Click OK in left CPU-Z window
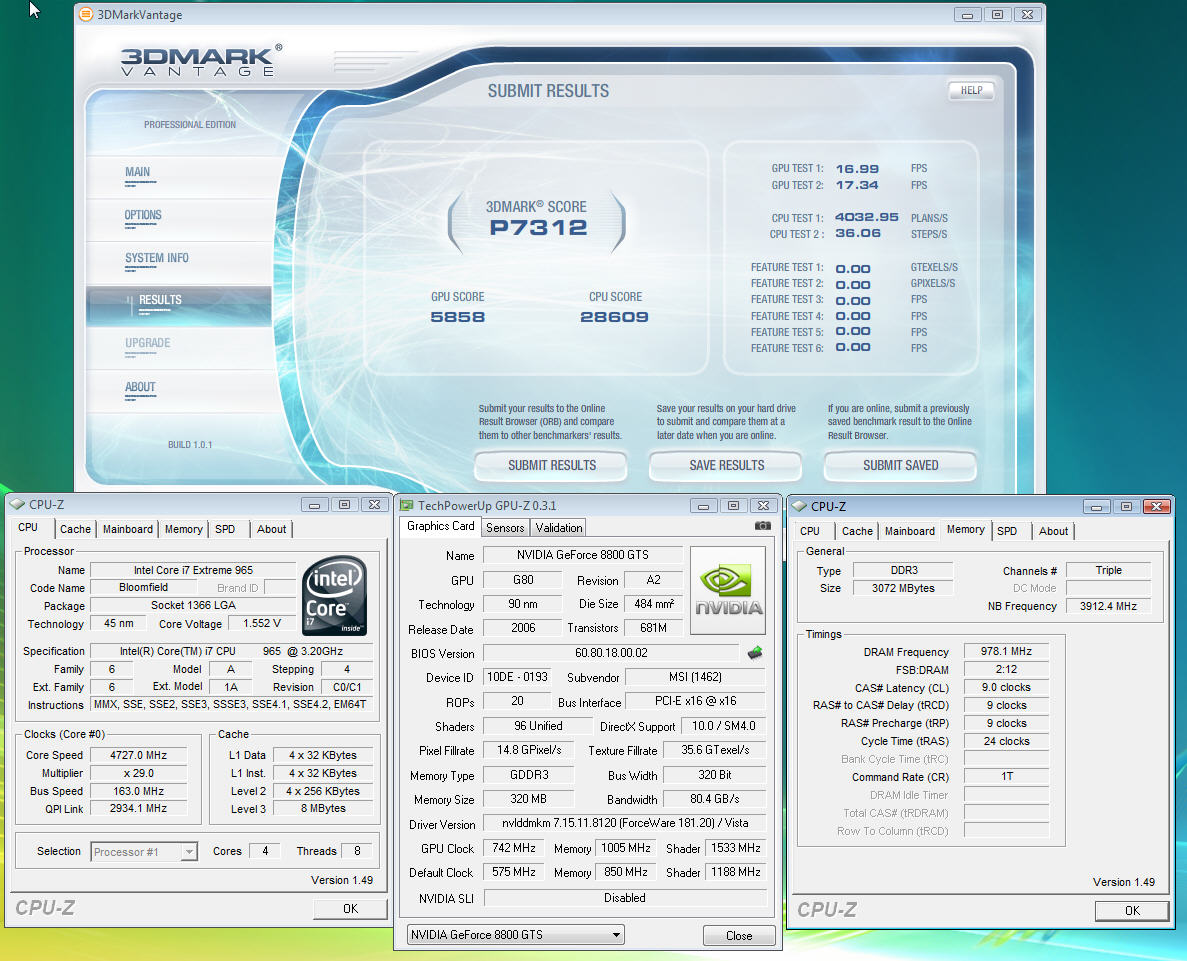 (x=350, y=909)
